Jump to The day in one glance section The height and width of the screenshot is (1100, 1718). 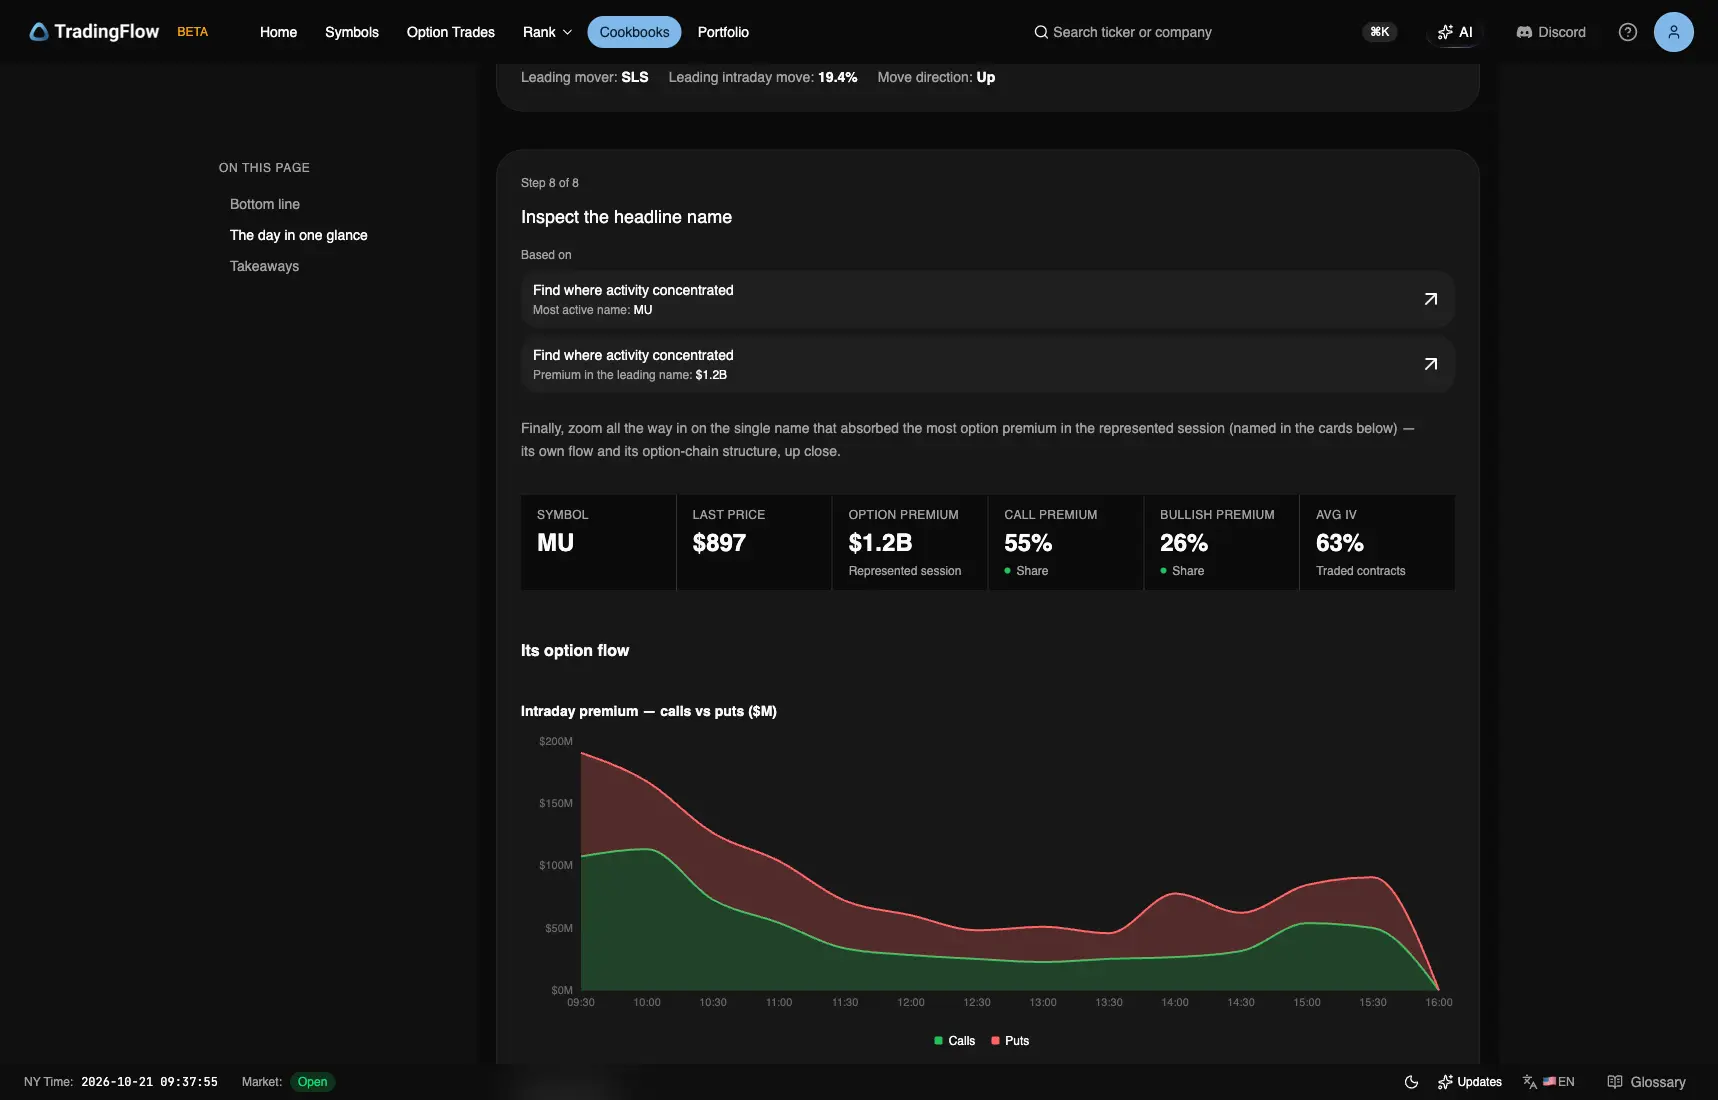pyautogui.click(x=299, y=235)
